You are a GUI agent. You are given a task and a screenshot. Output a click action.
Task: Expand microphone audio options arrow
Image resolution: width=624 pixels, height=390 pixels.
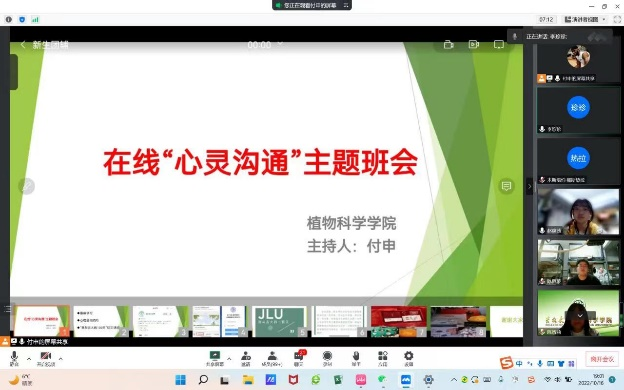29,359
